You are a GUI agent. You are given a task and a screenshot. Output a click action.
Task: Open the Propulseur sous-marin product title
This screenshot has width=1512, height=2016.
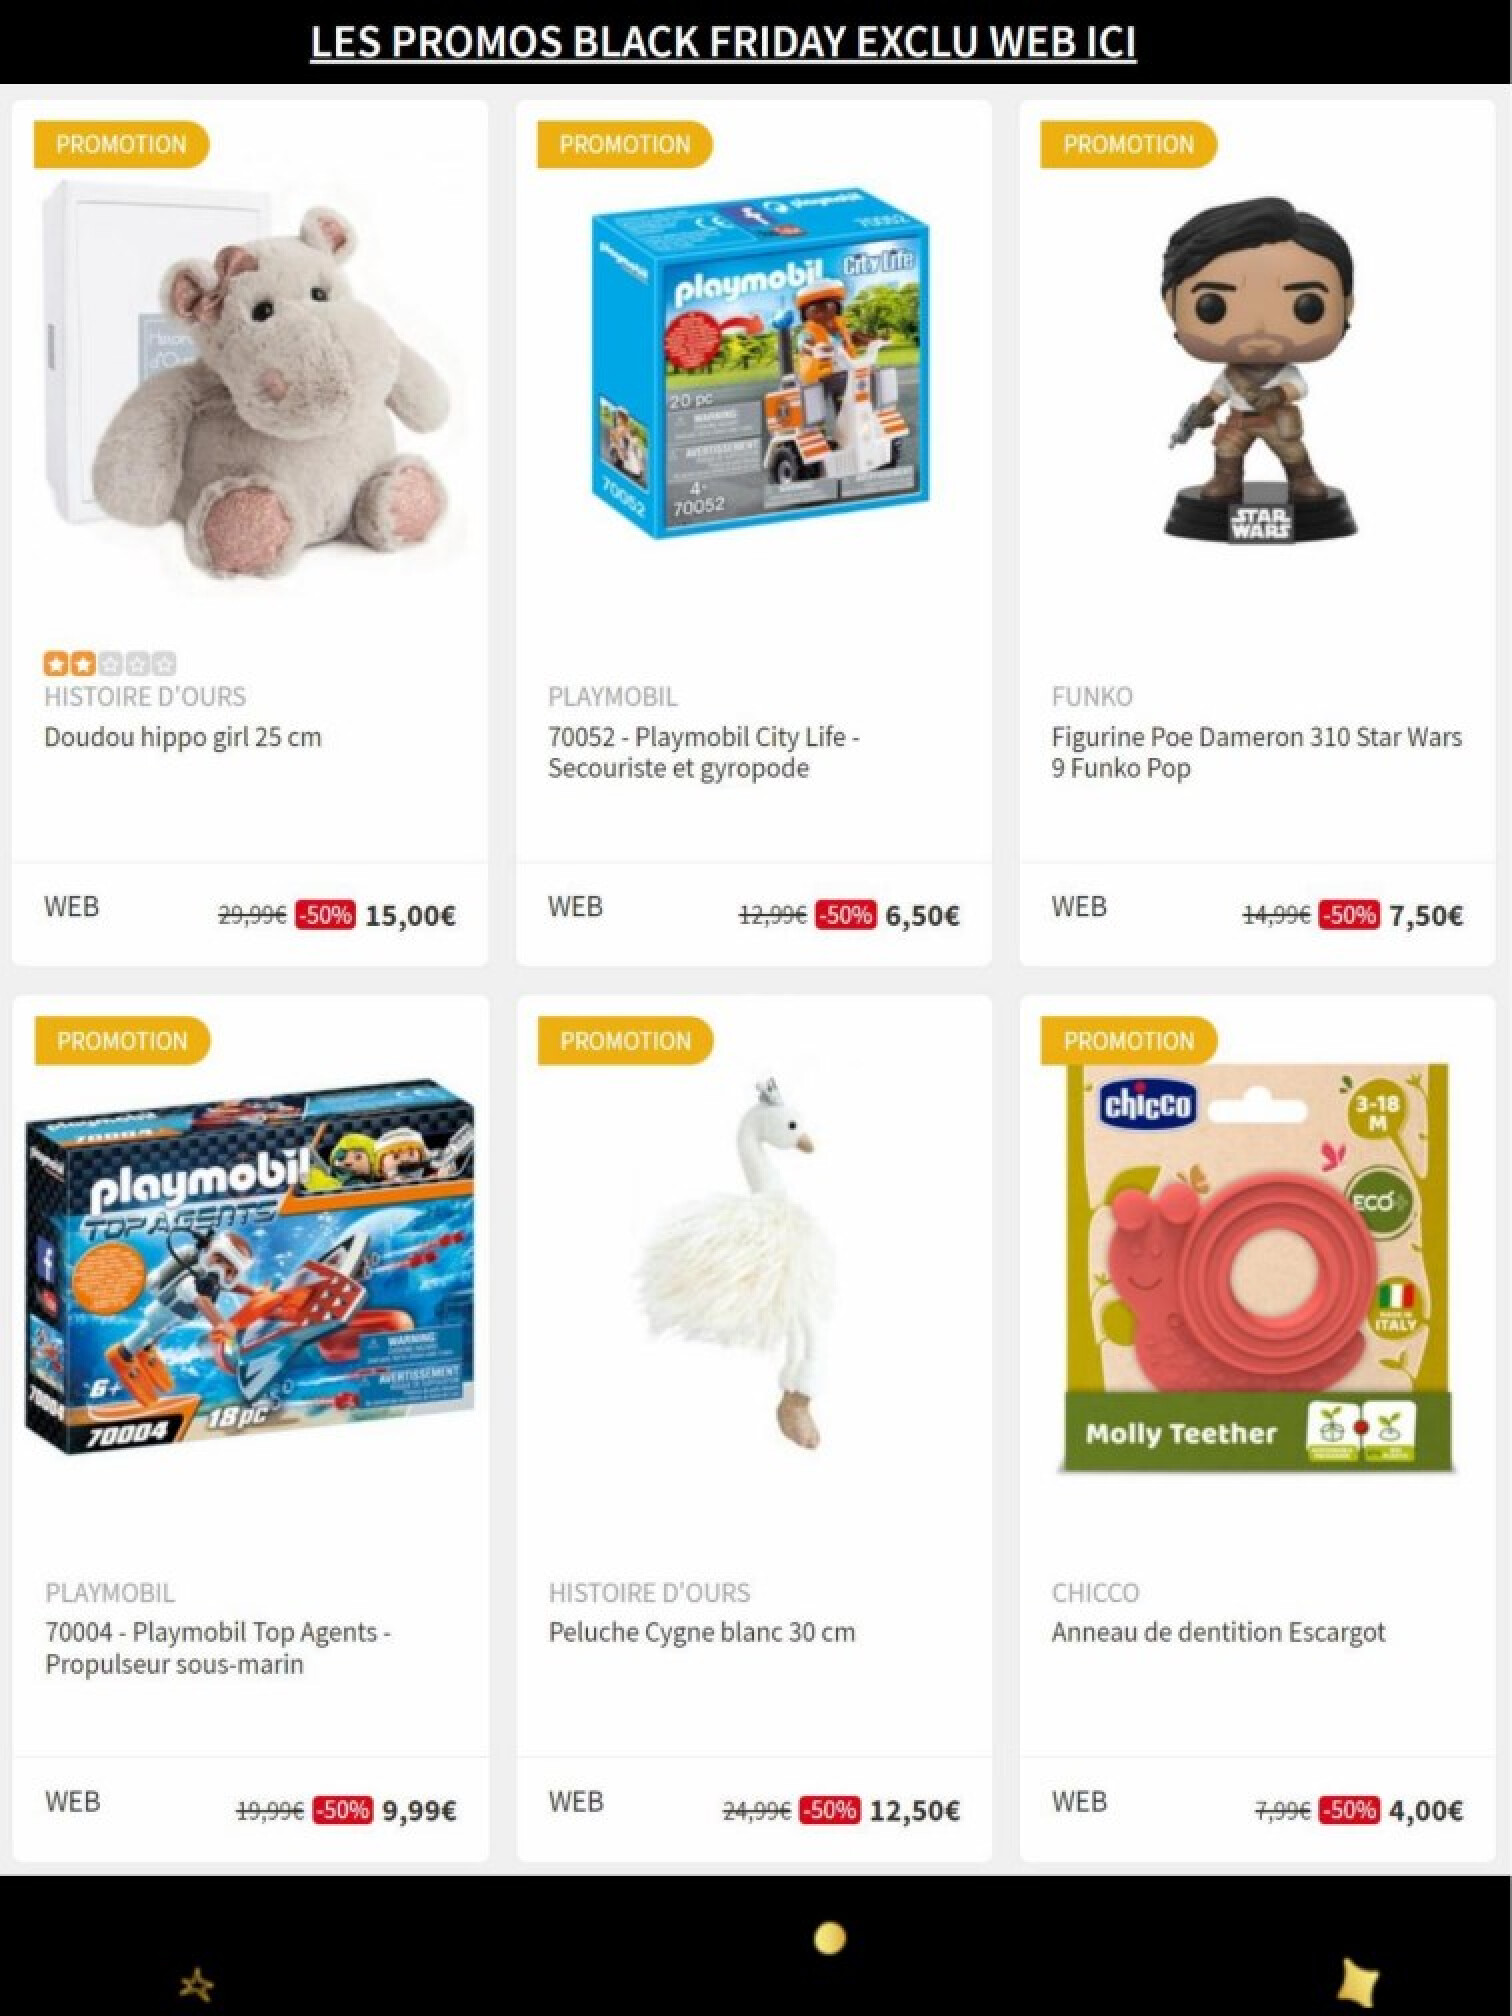point(218,1648)
